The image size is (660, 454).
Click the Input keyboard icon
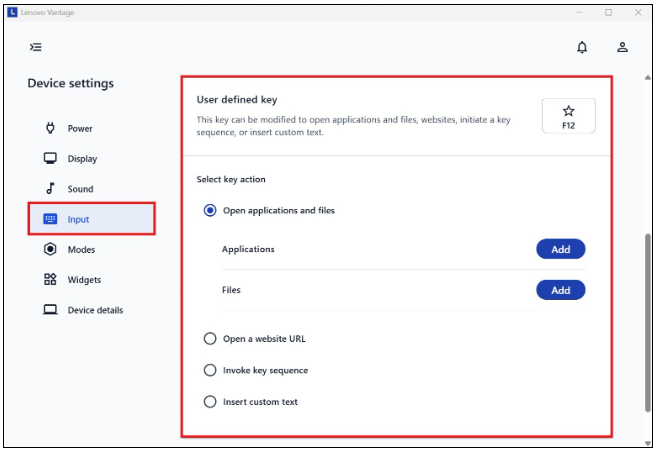click(50, 219)
